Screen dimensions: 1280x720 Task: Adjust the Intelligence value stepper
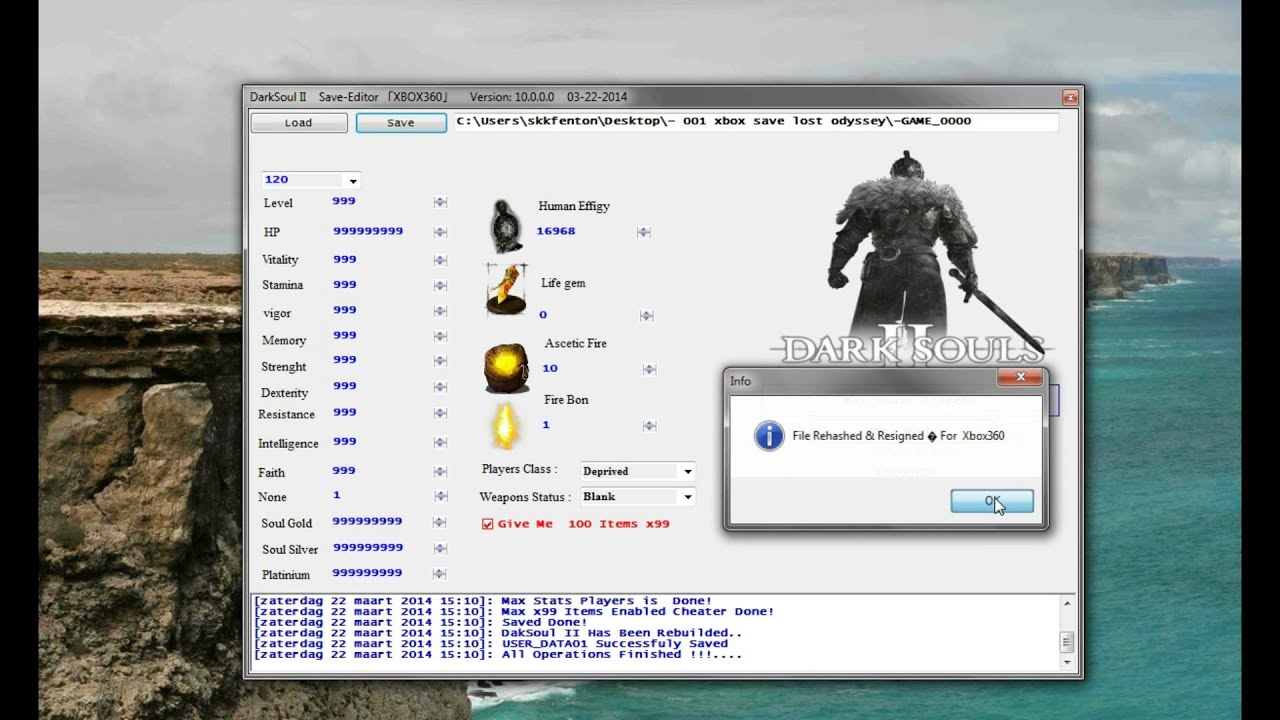click(x=440, y=443)
